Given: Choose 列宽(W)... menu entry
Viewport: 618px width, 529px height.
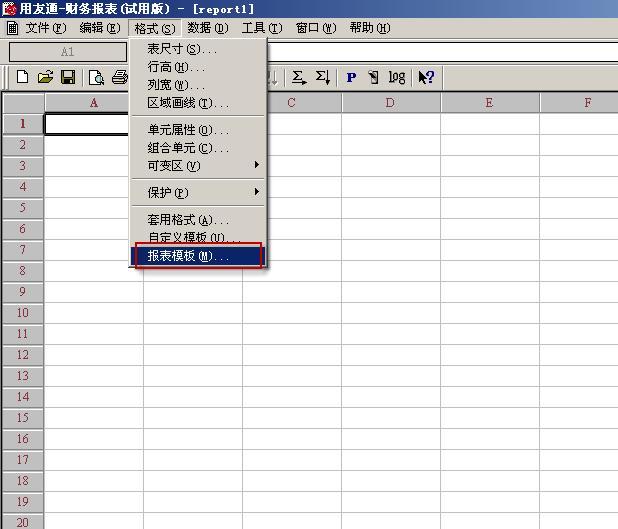Looking at the screenshot, I should click(x=198, y=85).
